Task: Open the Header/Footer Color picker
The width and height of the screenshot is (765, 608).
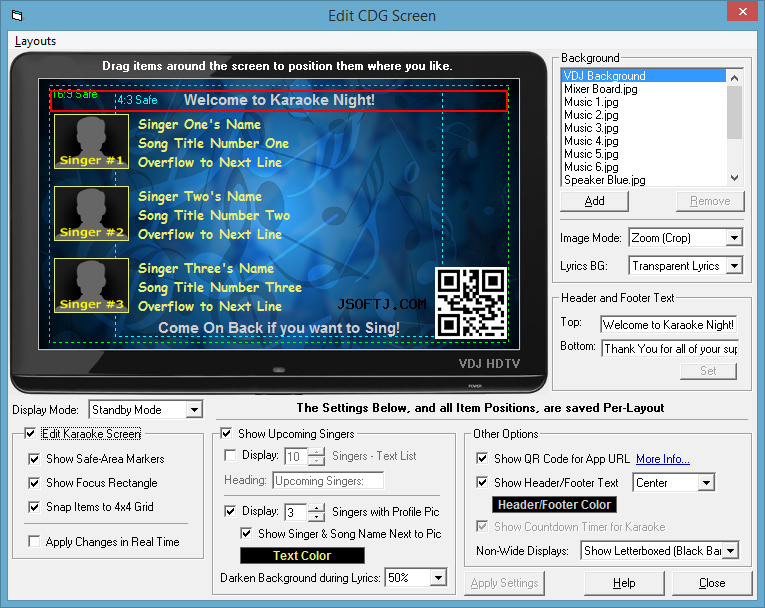Action: 554,505
